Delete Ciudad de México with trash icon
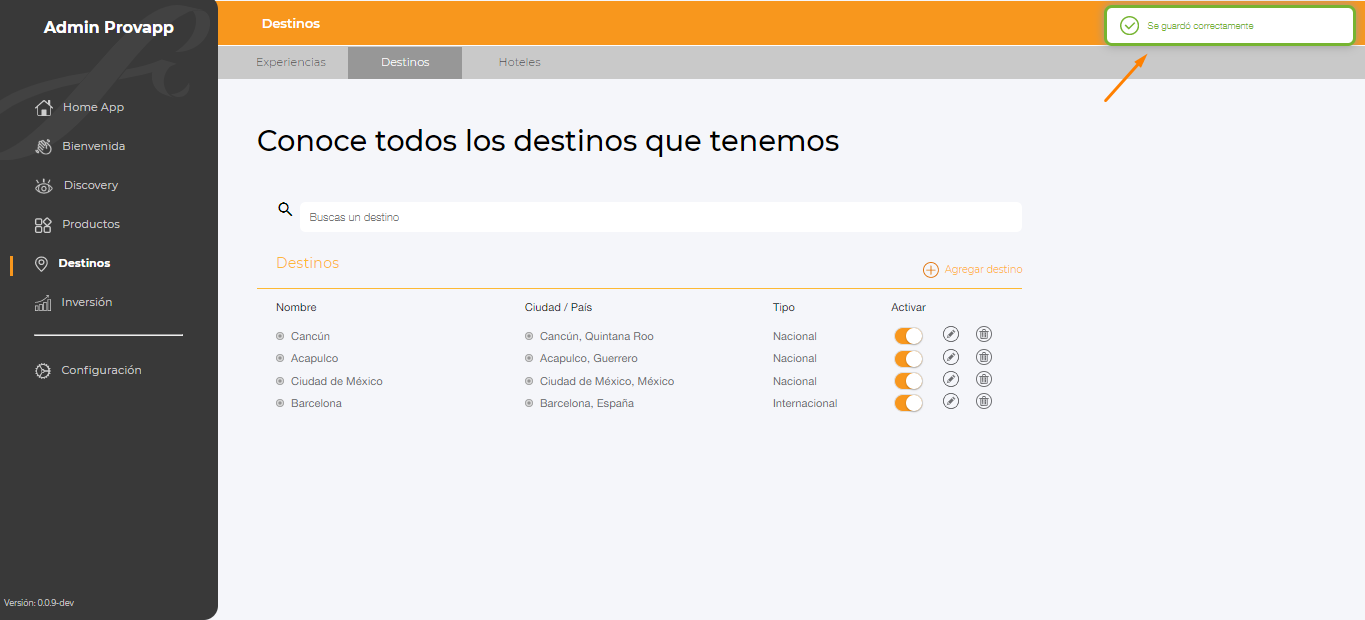Viewport: 1365px width, 620px height. pyautogui.click(x=984, y=379)
